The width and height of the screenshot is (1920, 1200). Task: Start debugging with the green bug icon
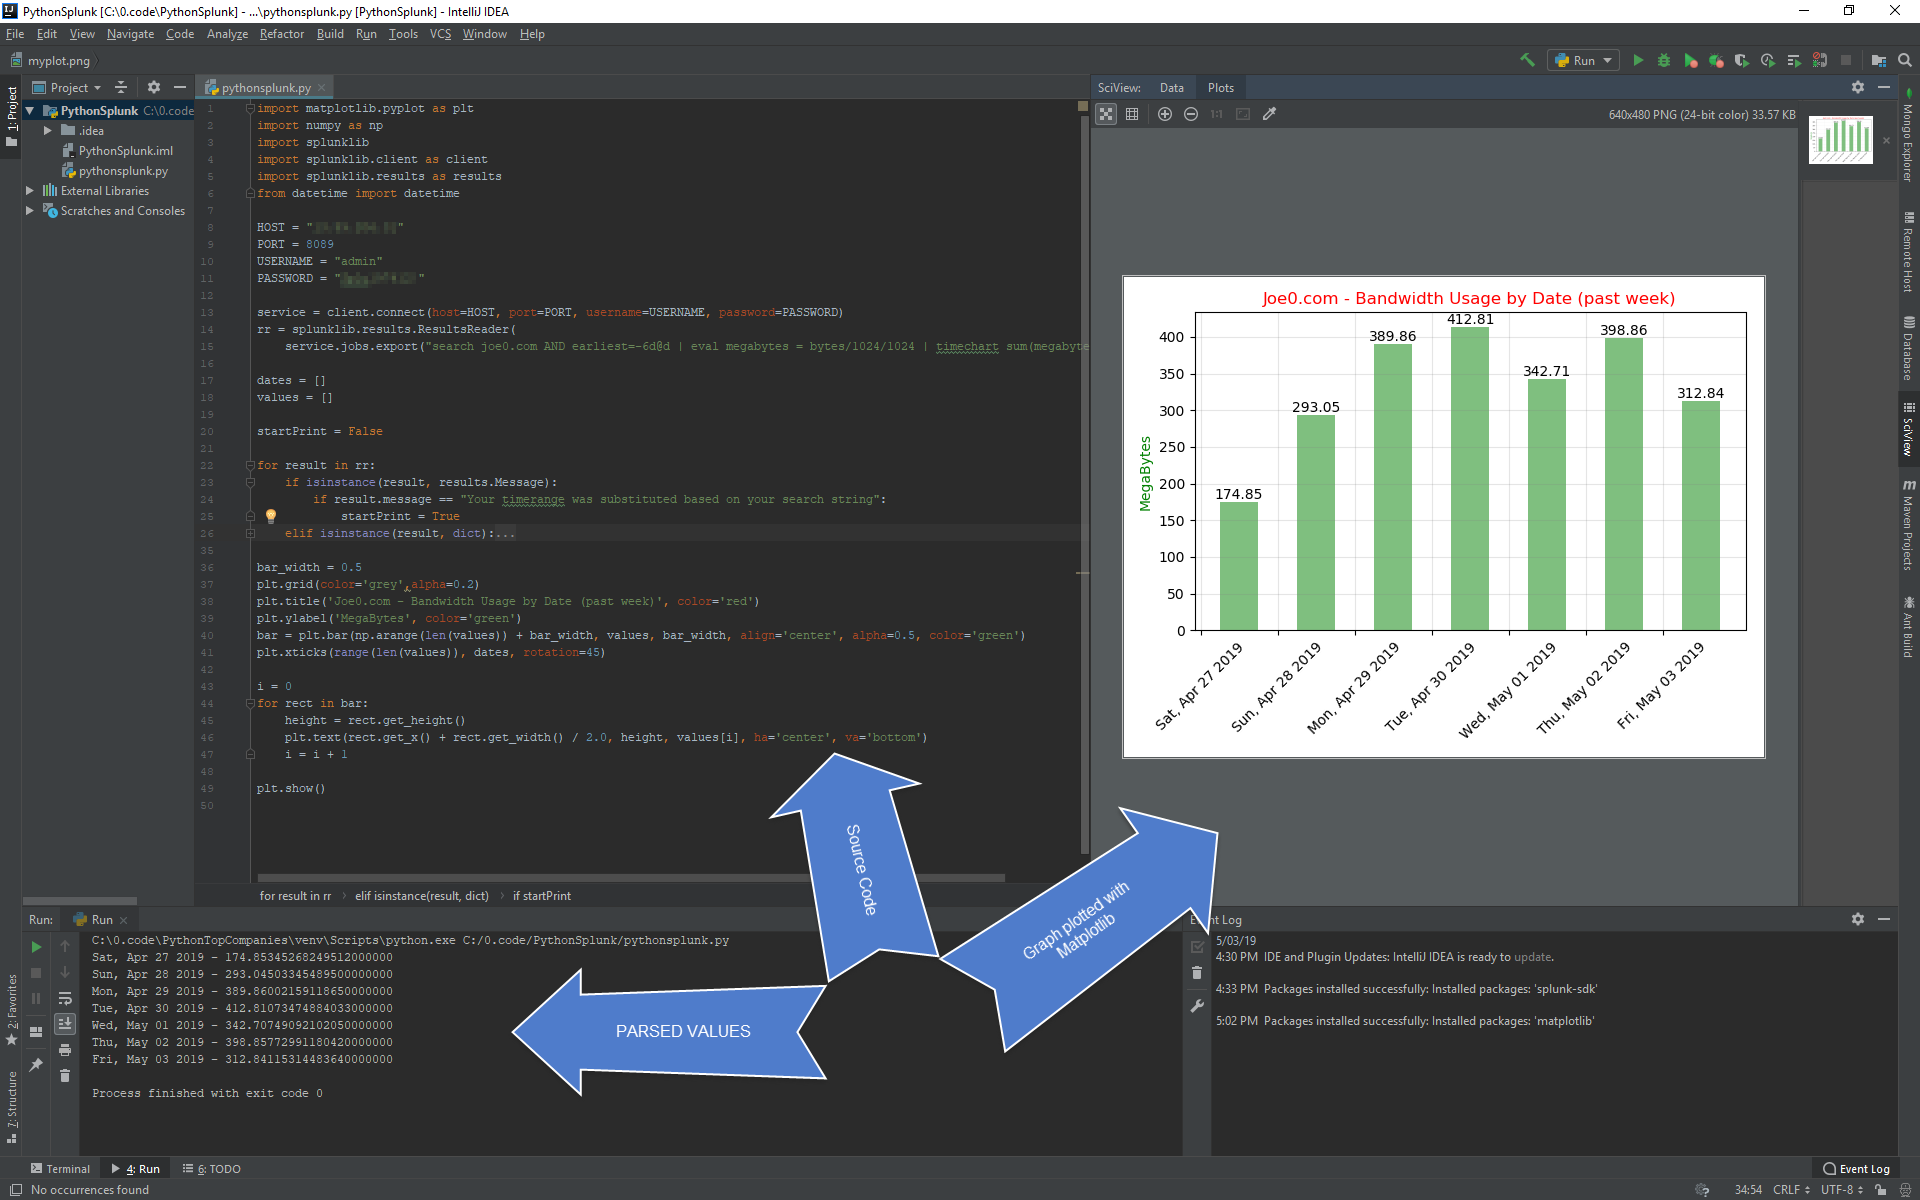(x=1664, y=60)
